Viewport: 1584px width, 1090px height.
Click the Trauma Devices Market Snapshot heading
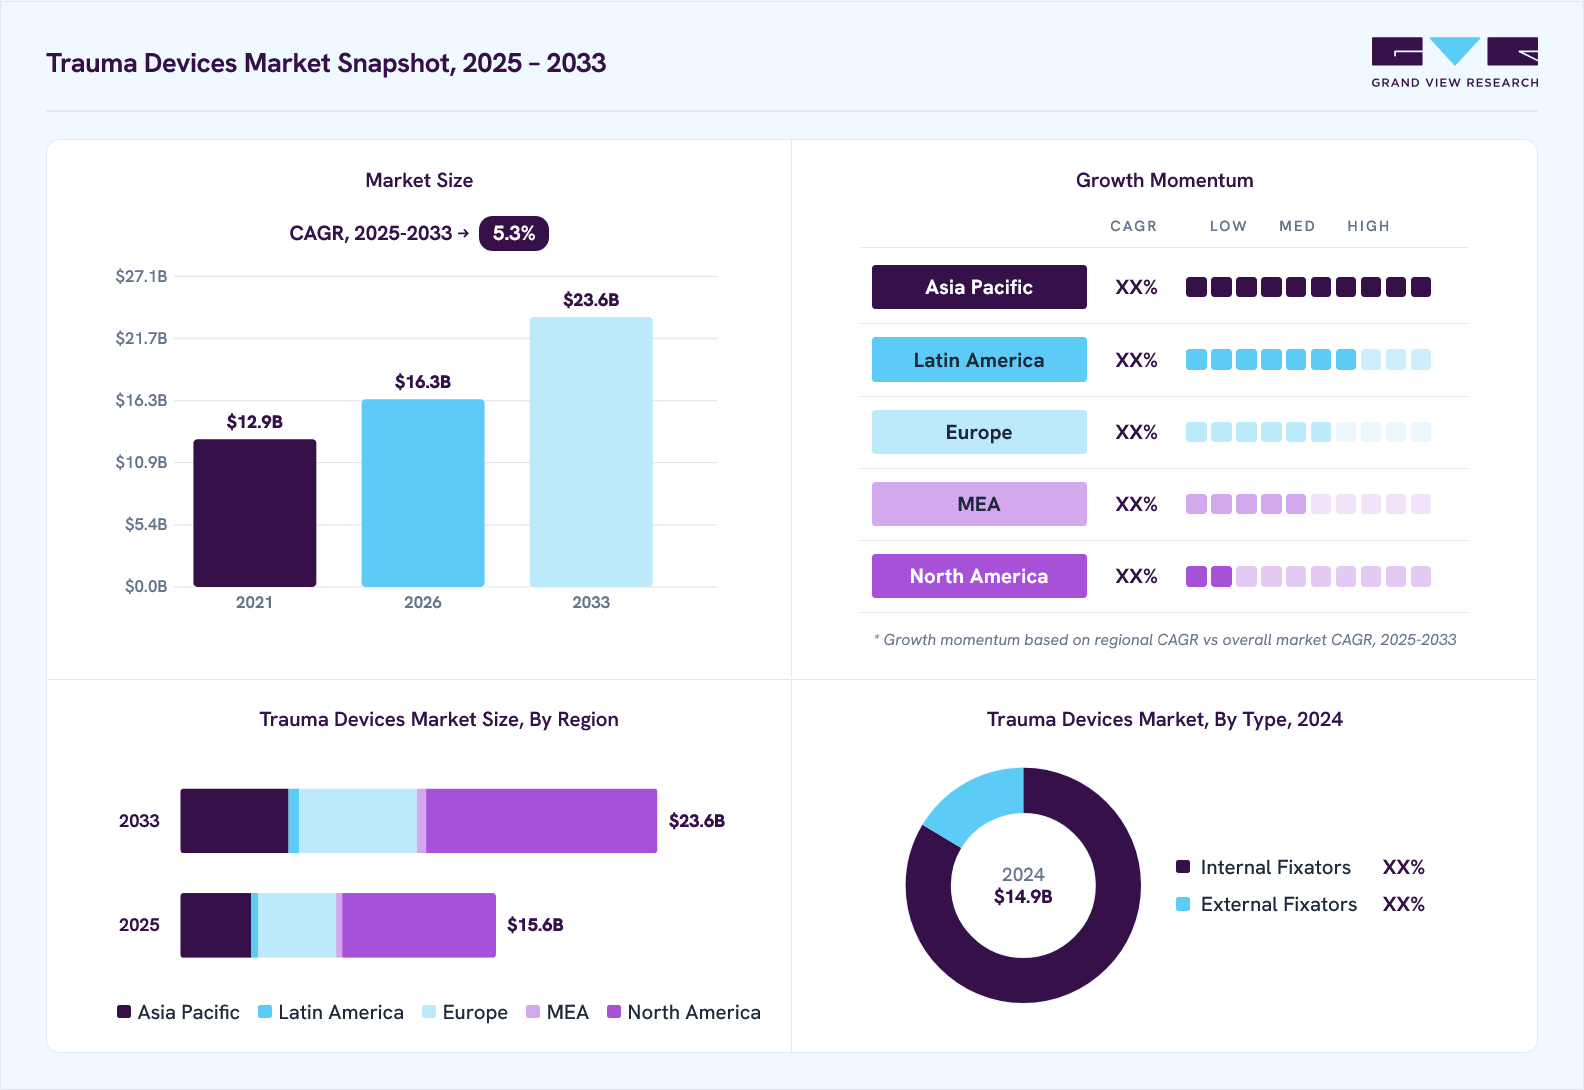326,63
